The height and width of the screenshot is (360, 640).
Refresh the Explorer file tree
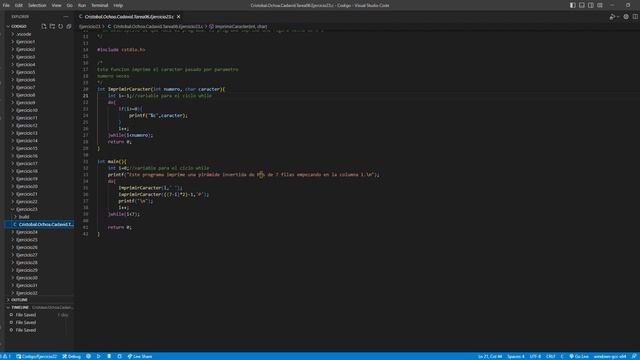60,26
